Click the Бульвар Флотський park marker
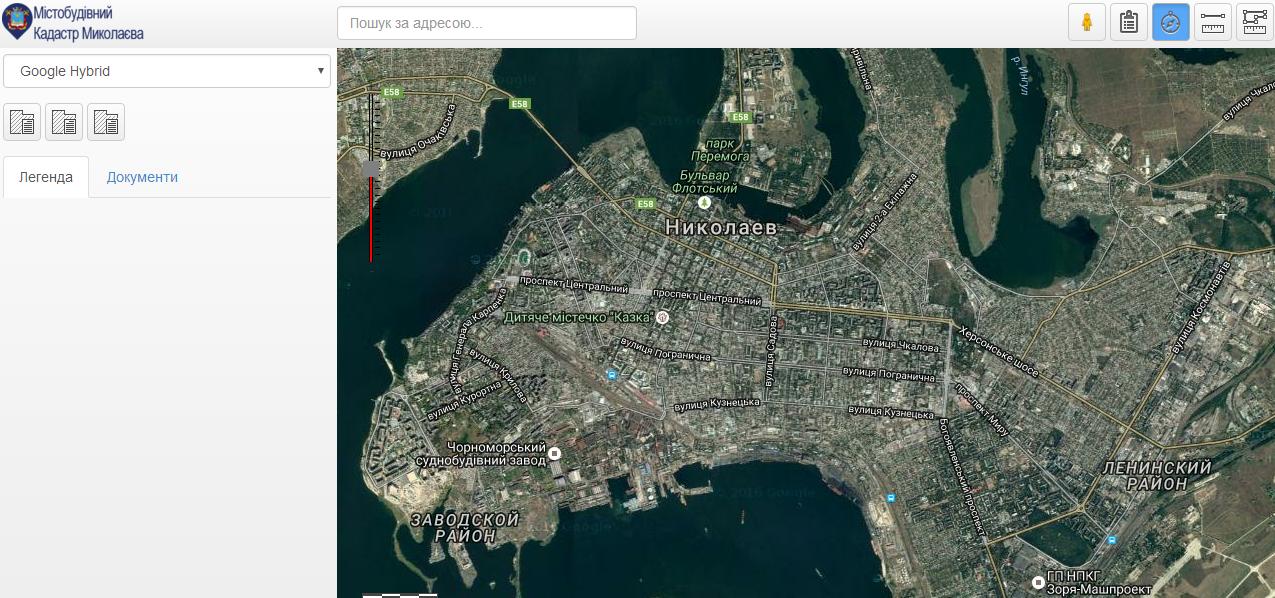Image resolution: width=1275 pixels, height=598 pixels. tap(705, 203)
